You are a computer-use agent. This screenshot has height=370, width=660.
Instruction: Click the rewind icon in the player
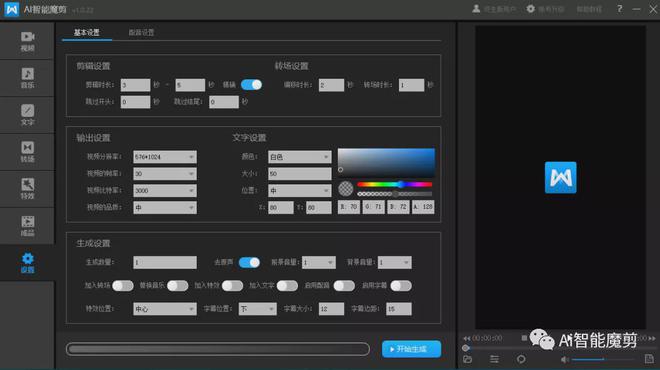pos(466,338)
